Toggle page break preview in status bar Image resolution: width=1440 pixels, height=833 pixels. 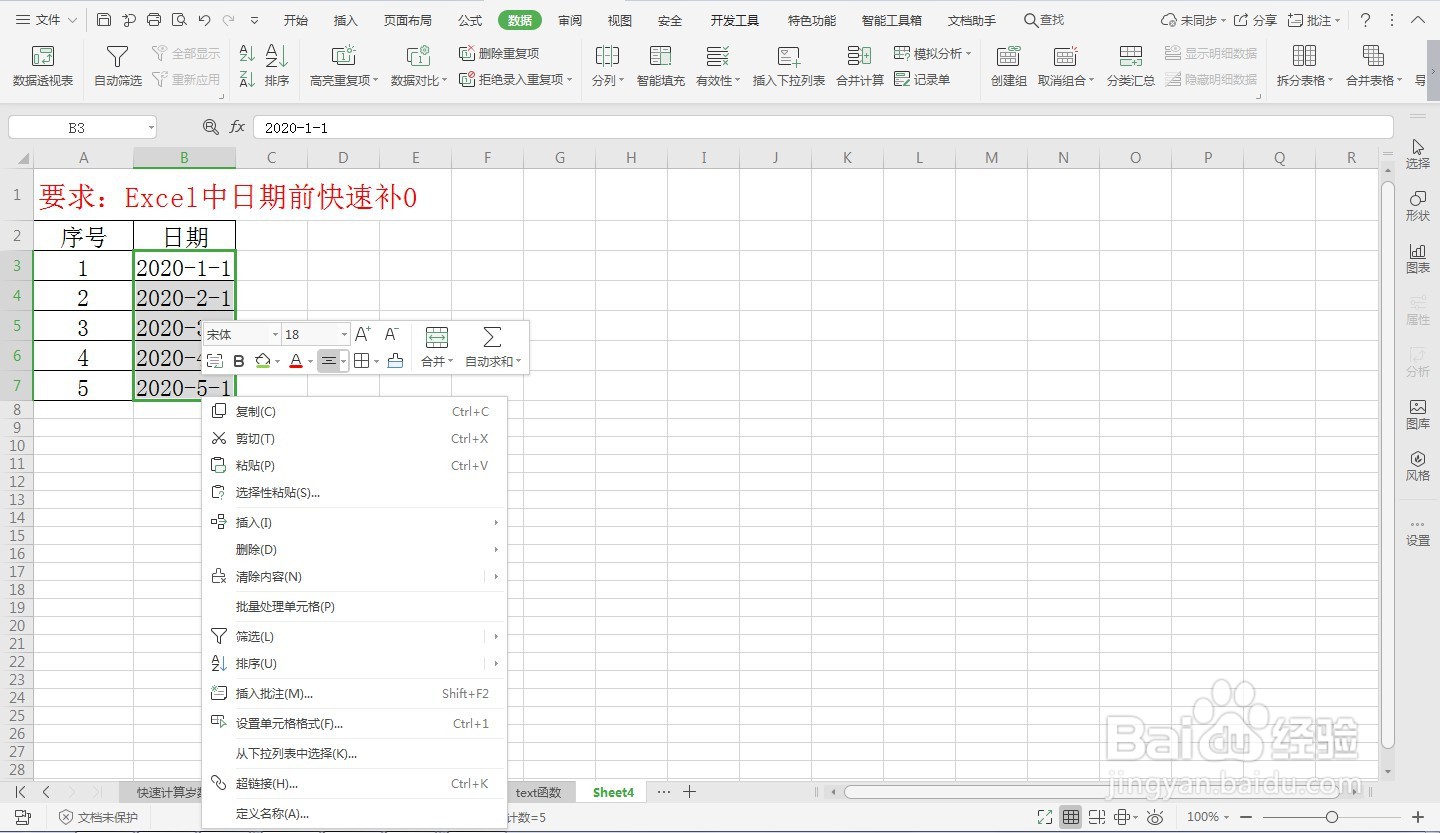(1097, 817)
